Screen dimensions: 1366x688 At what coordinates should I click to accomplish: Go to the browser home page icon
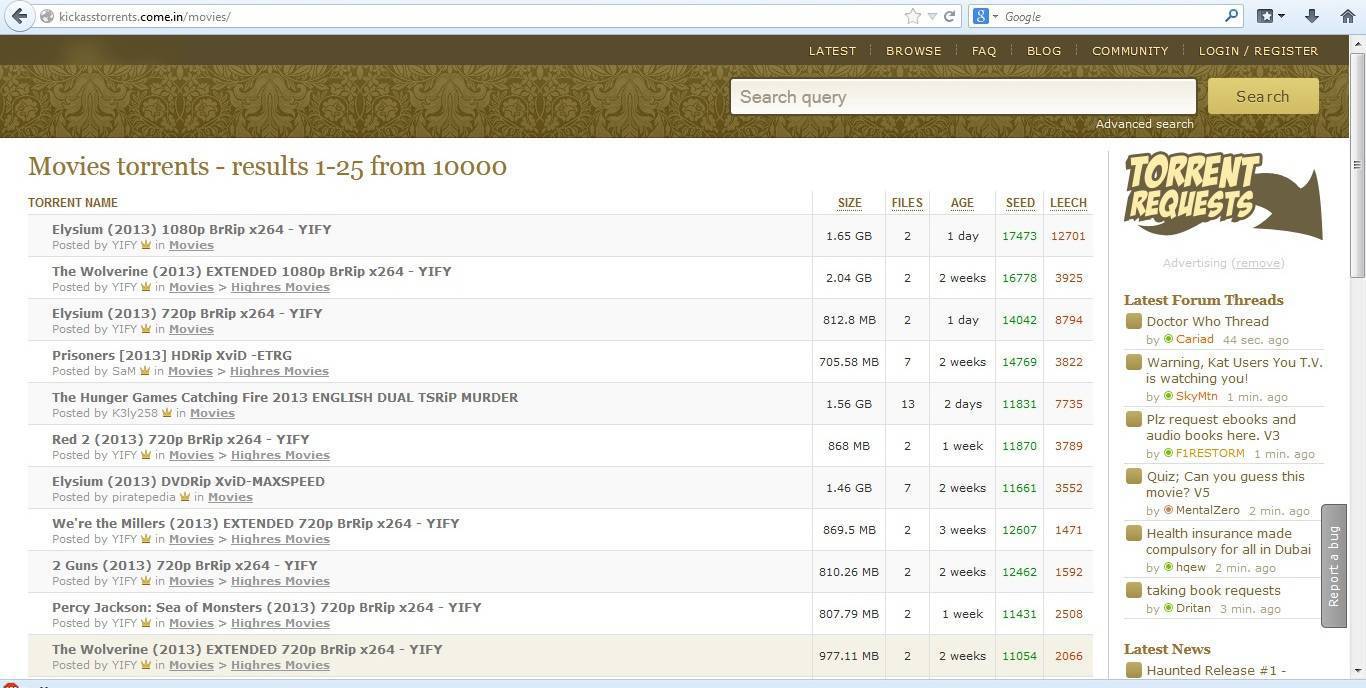click(x=1347, y=16)
